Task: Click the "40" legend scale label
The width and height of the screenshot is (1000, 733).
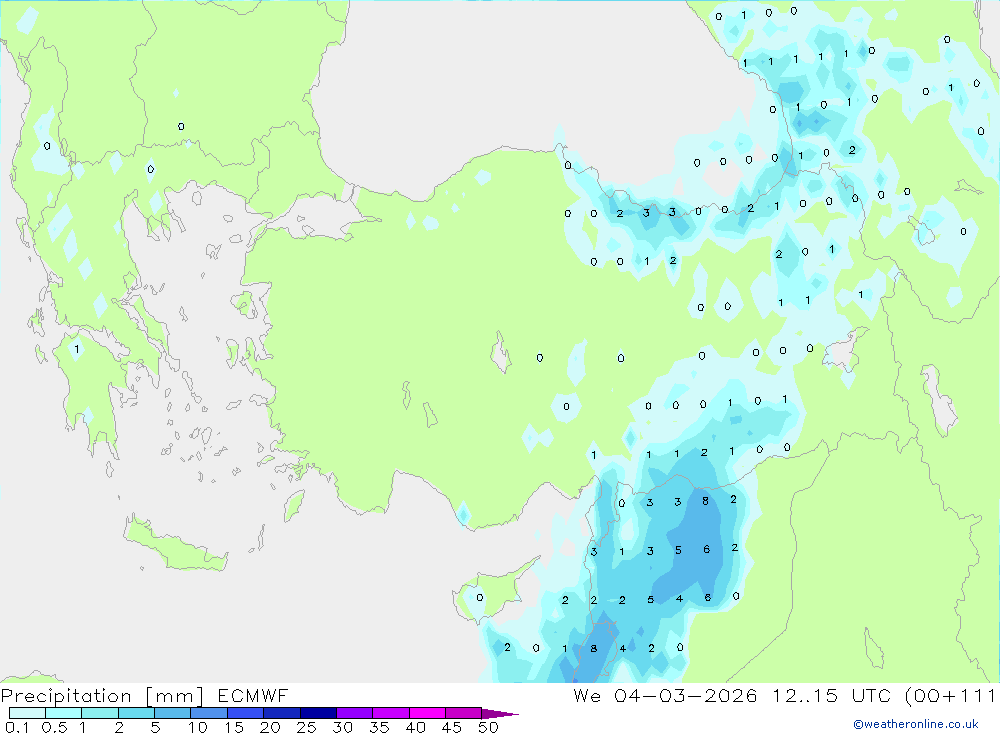Action: (x=415, y=727)
